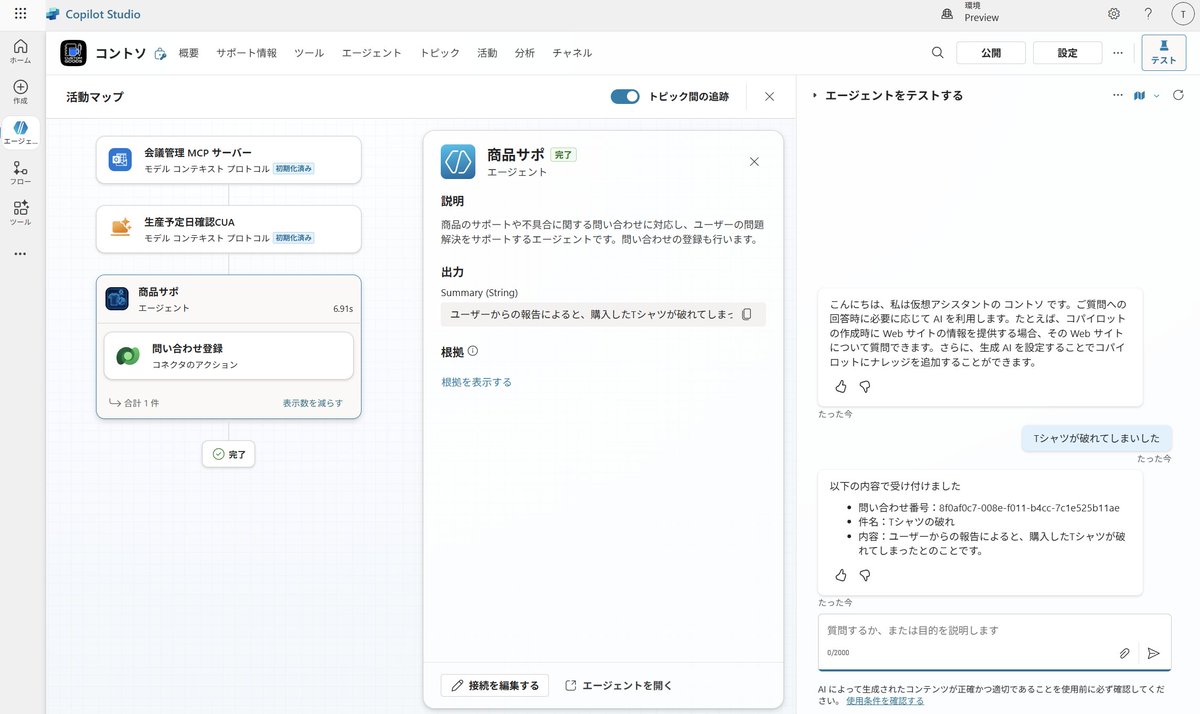Click the 完了 status badge on 商品サポ
Screen dimensions: 1200x714
(x=564, y=155)
